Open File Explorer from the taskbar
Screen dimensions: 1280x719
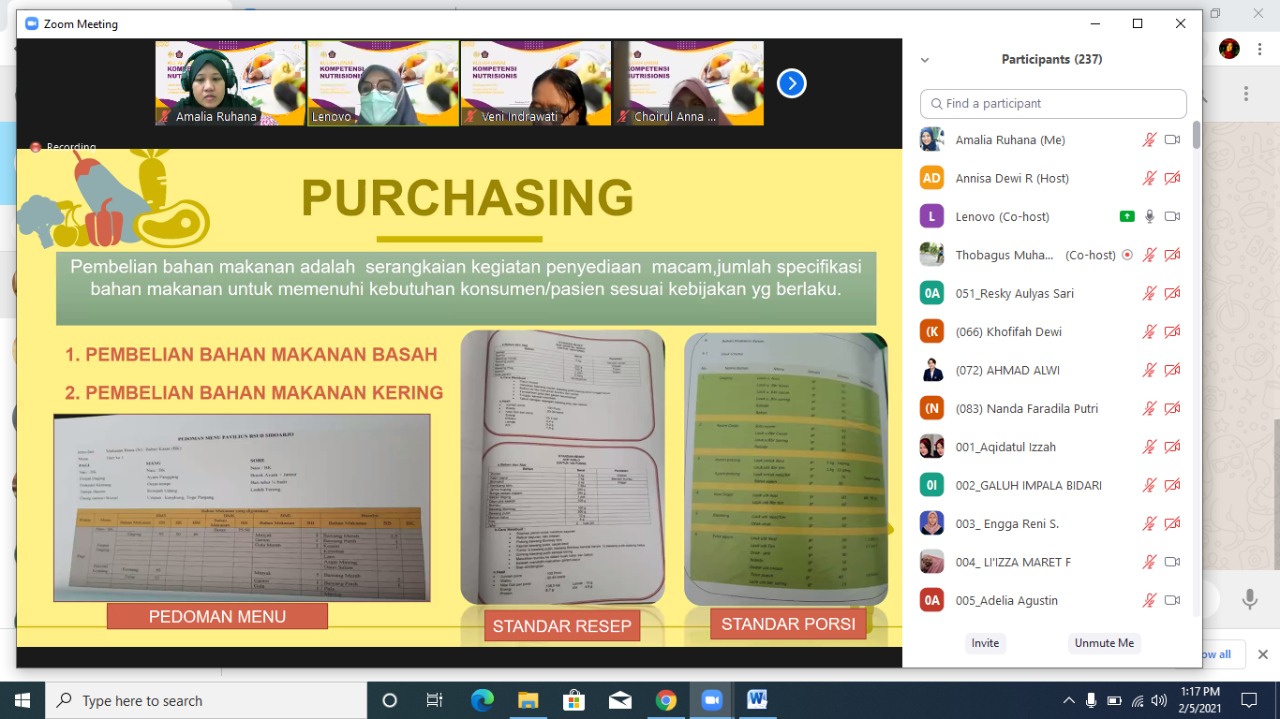[x=527, y=700]
